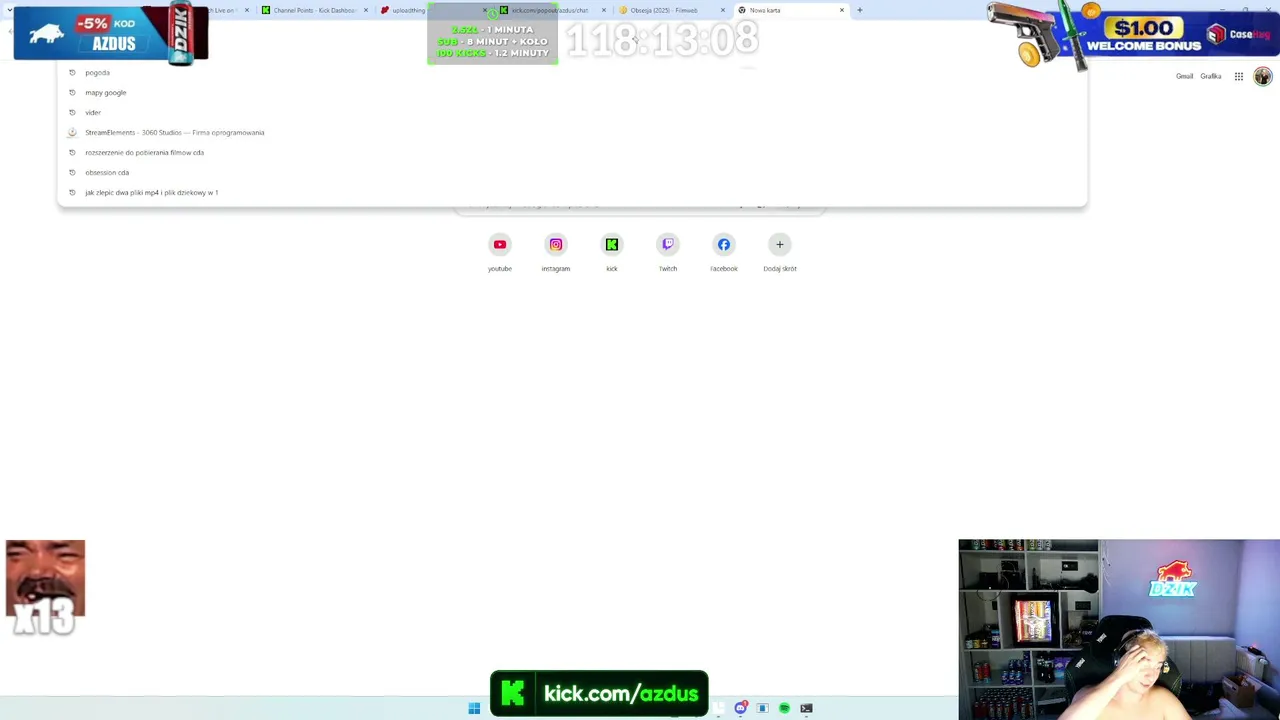Open Spotify from the taskbar

point(784,708)
